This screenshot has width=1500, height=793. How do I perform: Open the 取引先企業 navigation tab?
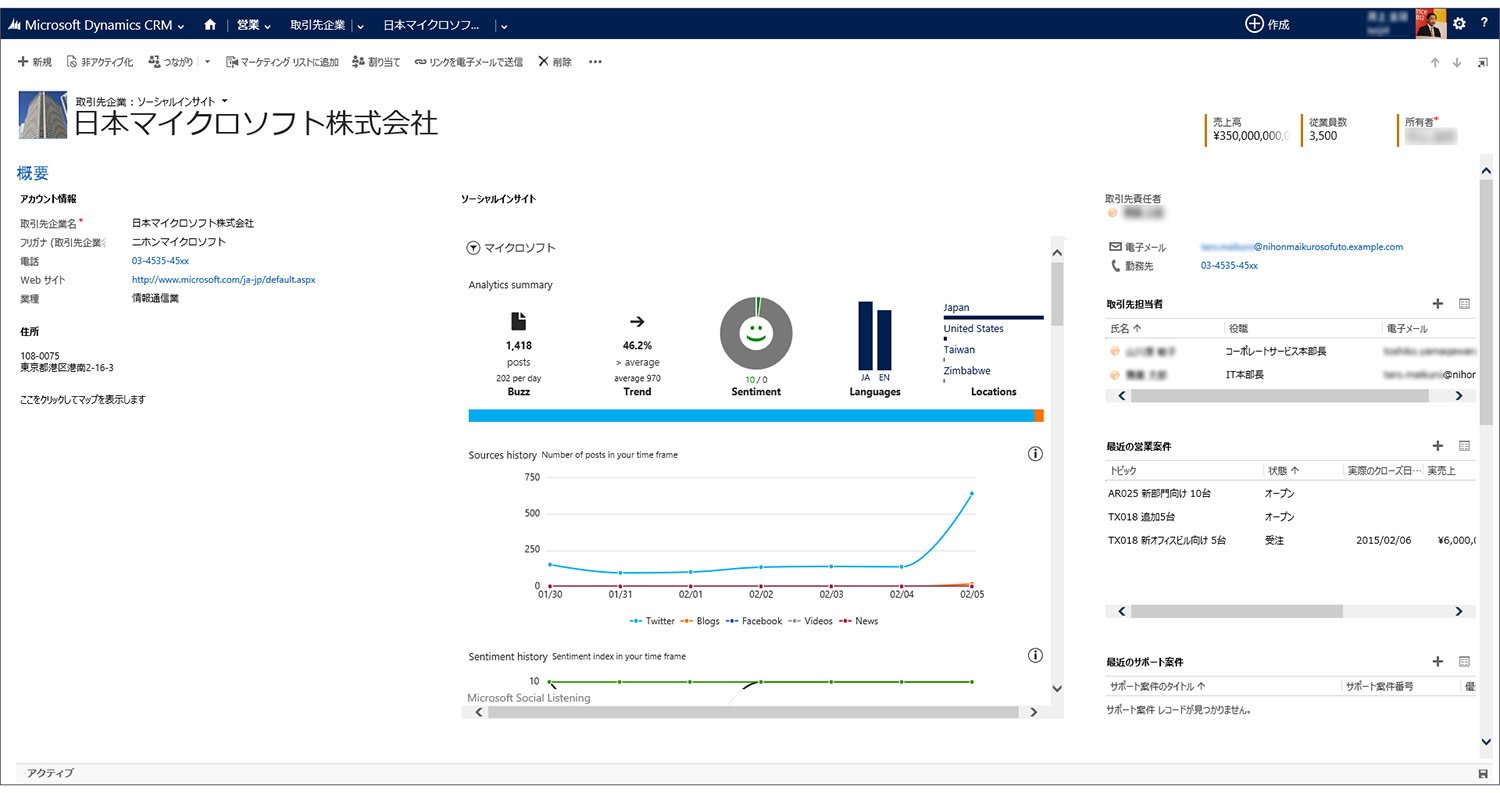coord(319,25)
